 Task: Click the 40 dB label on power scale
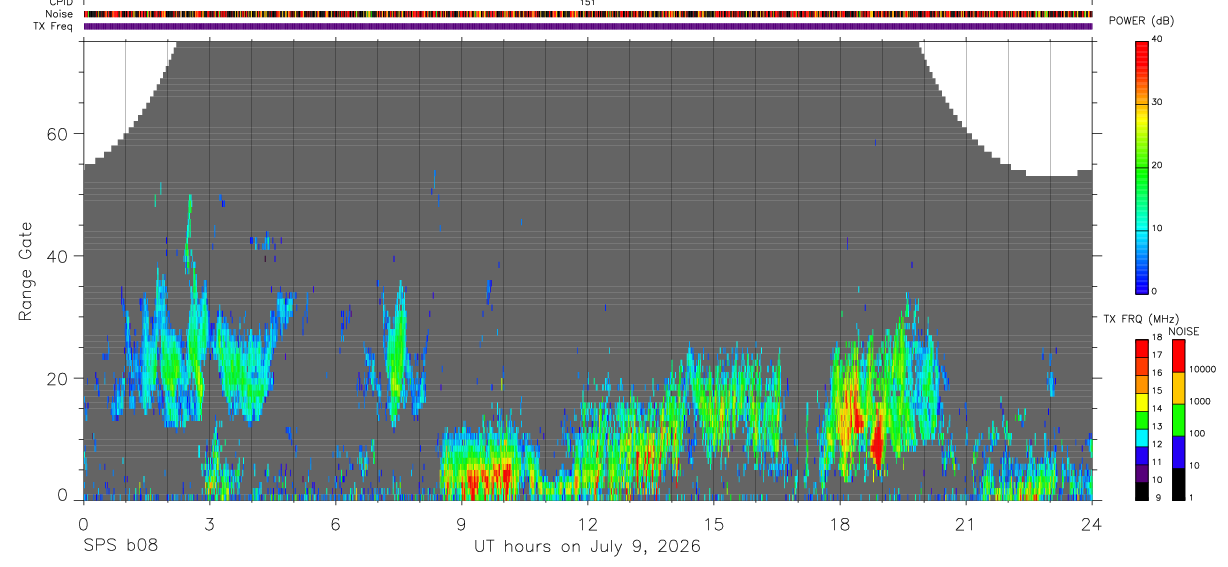pos(1157,39)
